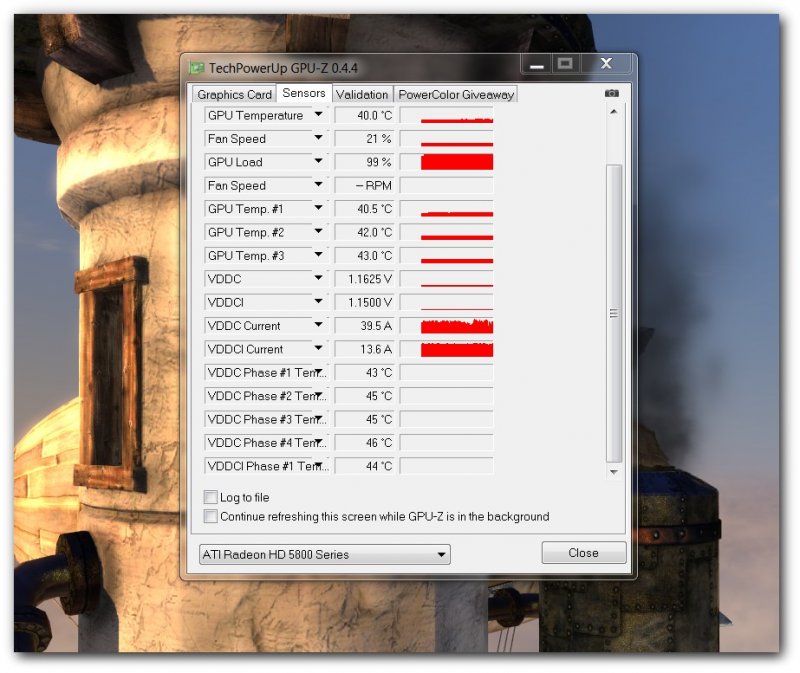Click the Close button

pos(584,553)
